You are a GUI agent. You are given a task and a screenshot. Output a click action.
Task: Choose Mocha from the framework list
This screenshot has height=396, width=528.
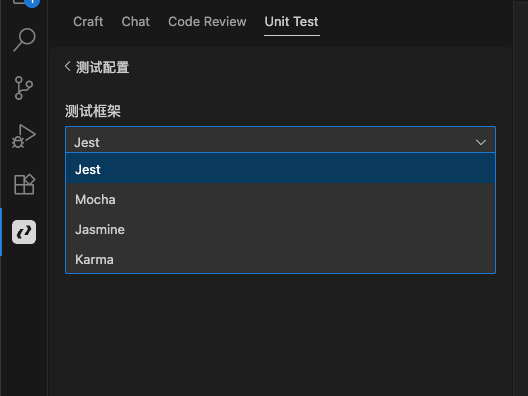click(280, 199)
